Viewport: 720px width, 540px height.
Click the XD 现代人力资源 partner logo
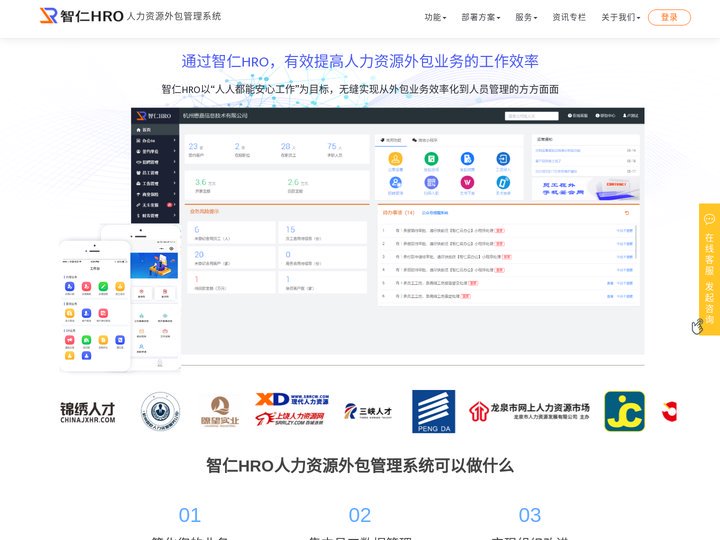pos(292,399)
